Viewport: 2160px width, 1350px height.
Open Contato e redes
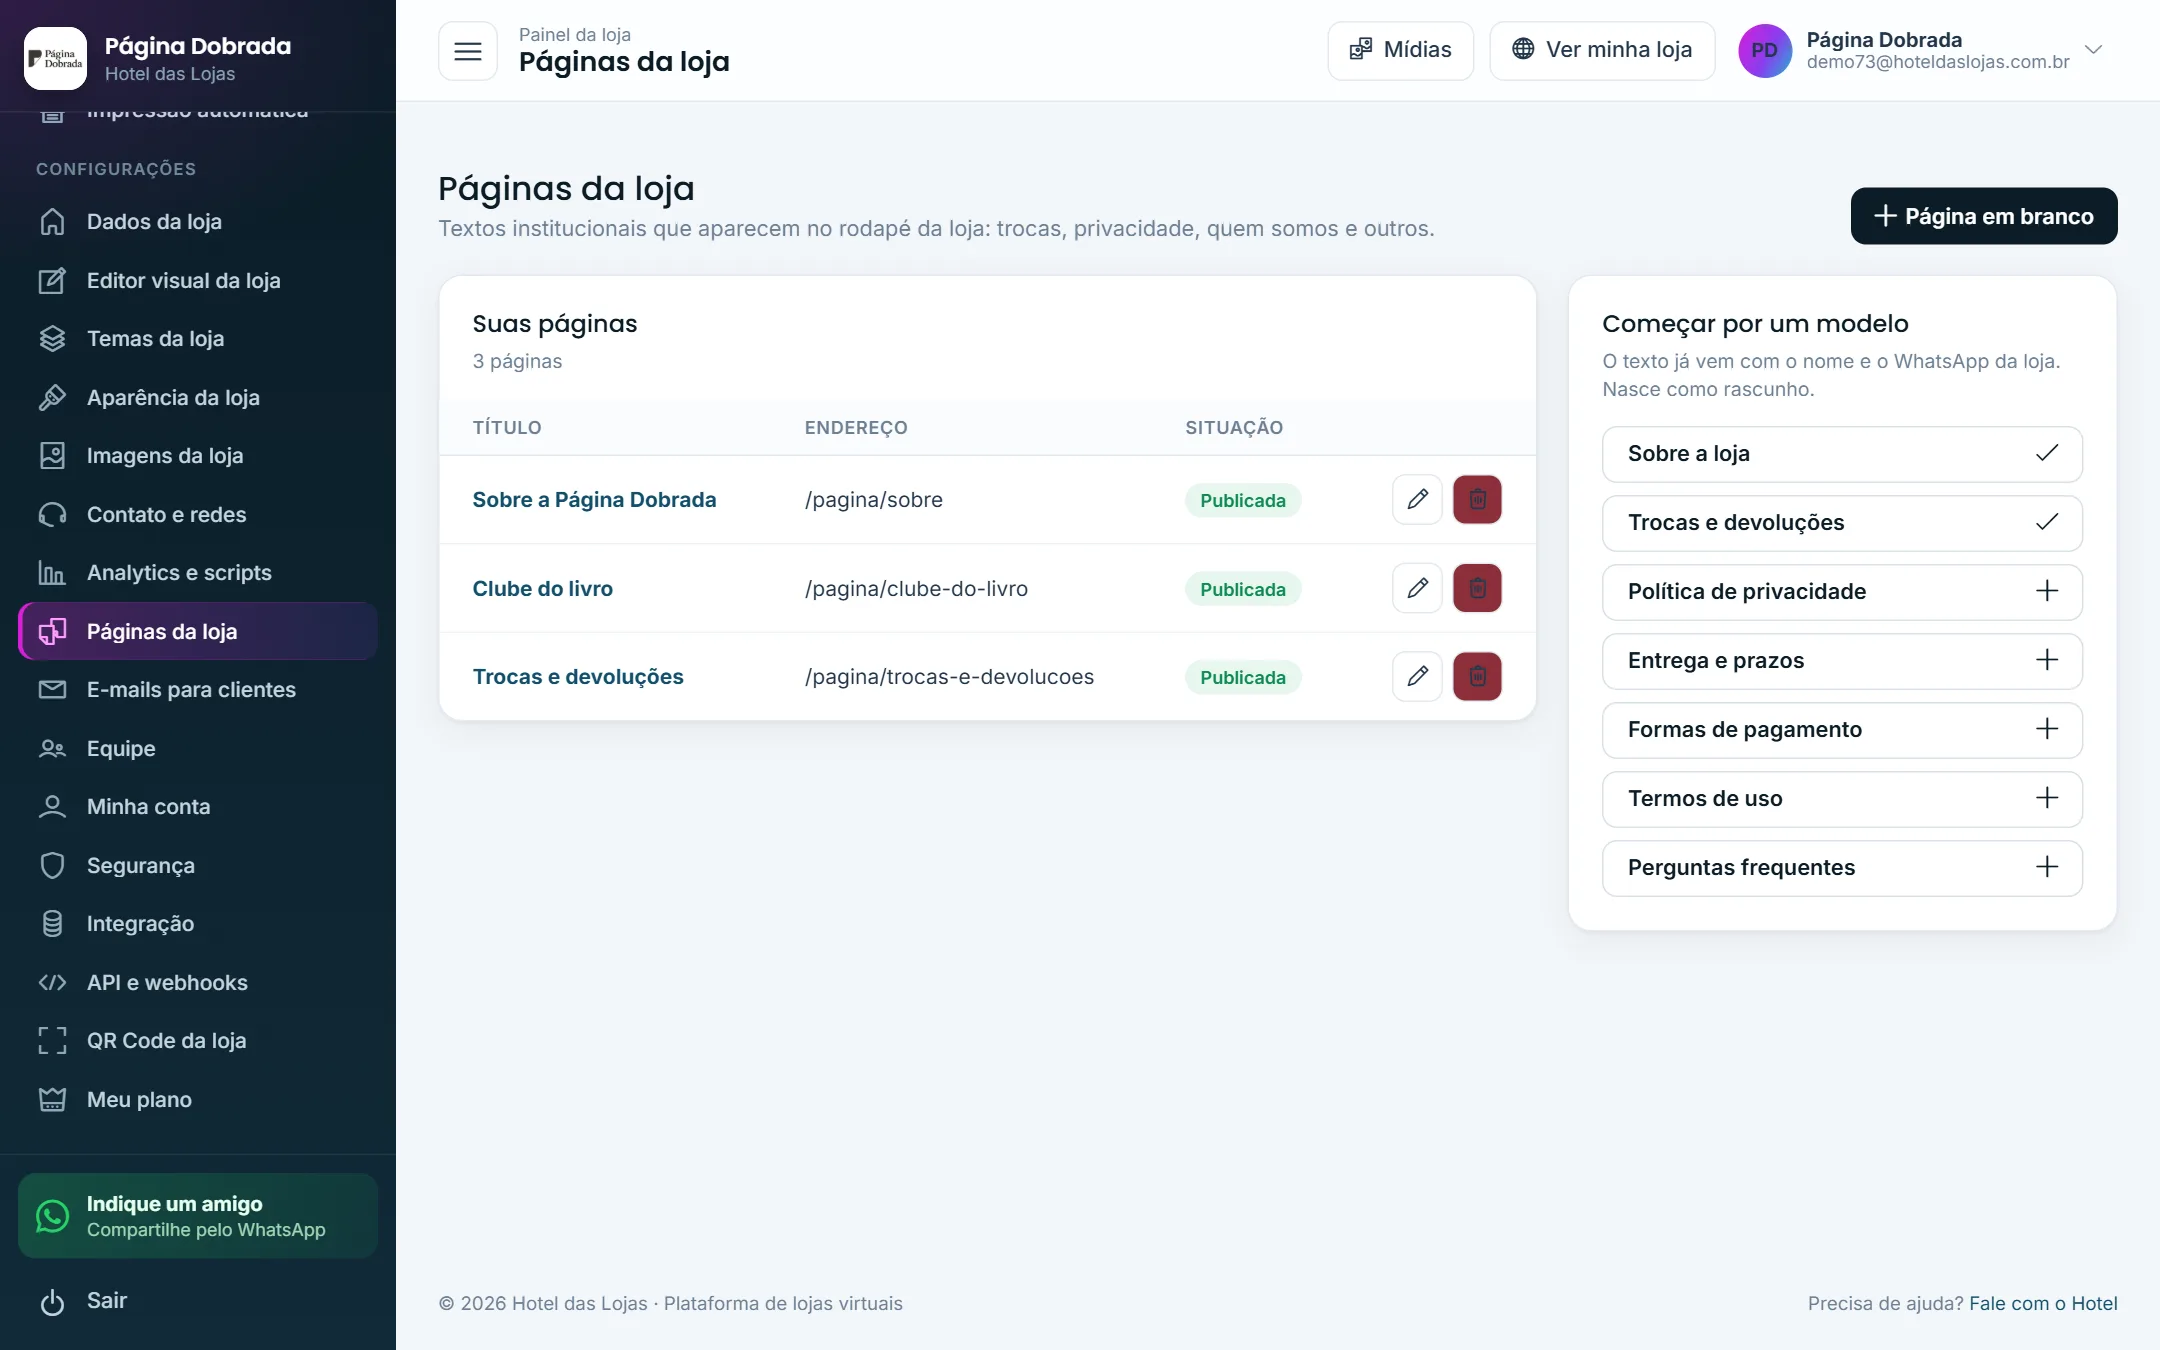198,514
